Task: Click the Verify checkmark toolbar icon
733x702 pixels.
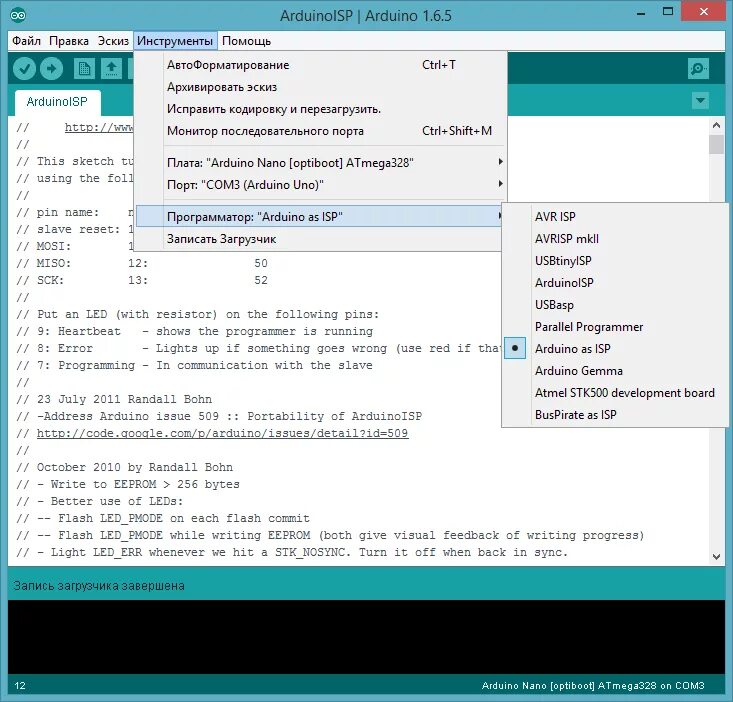Action: tap(24, 69)
